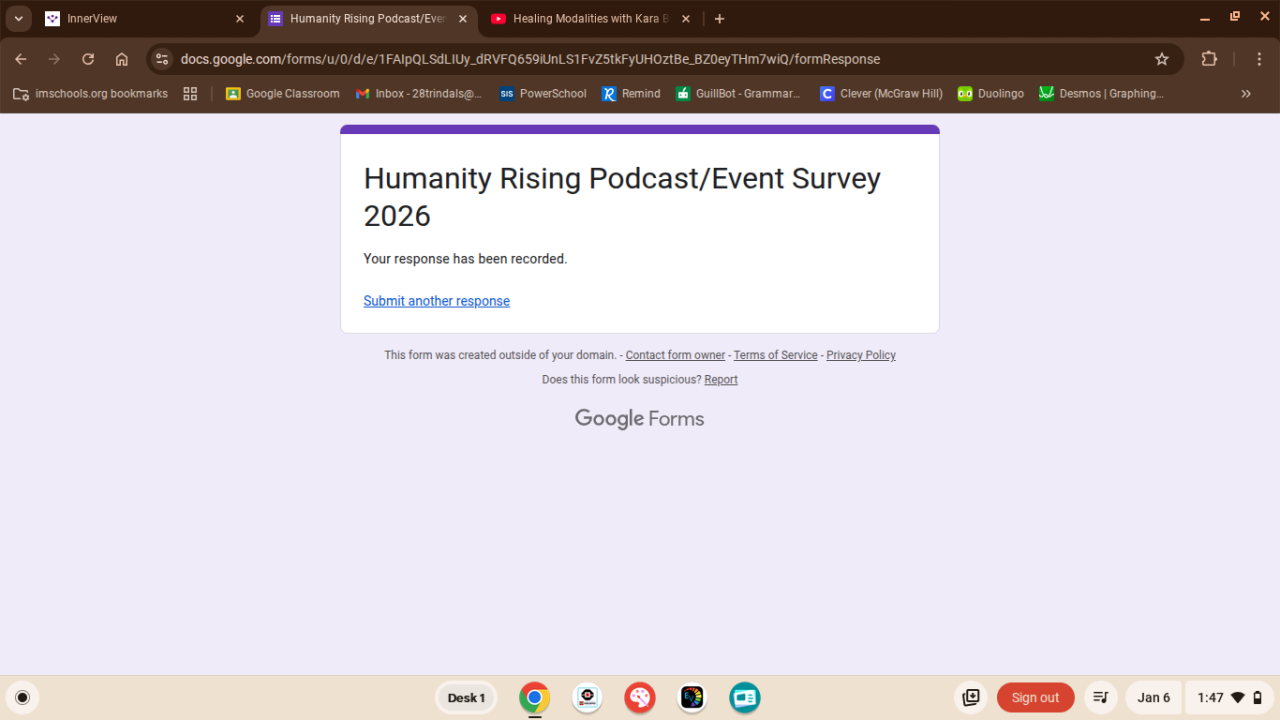
Task: Open the Terms of Service link
Action: pos(776,355)
